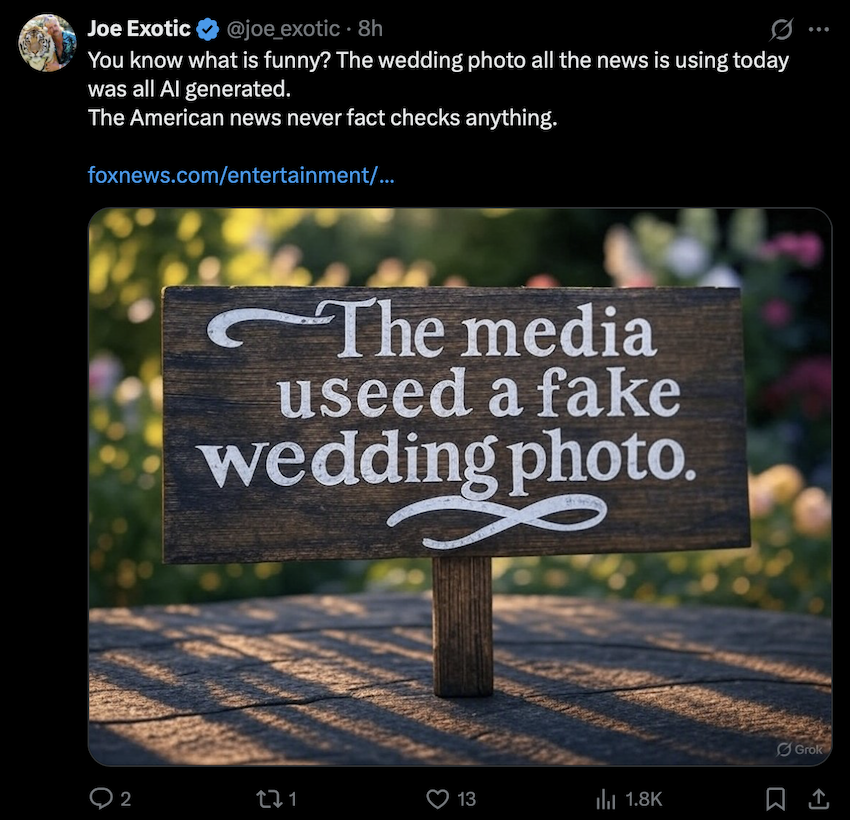Open Joe Exotic's profile picture avatar
The width and height of the screenshot is (850, 820).
pyautogui.click(x=47, y=43)
